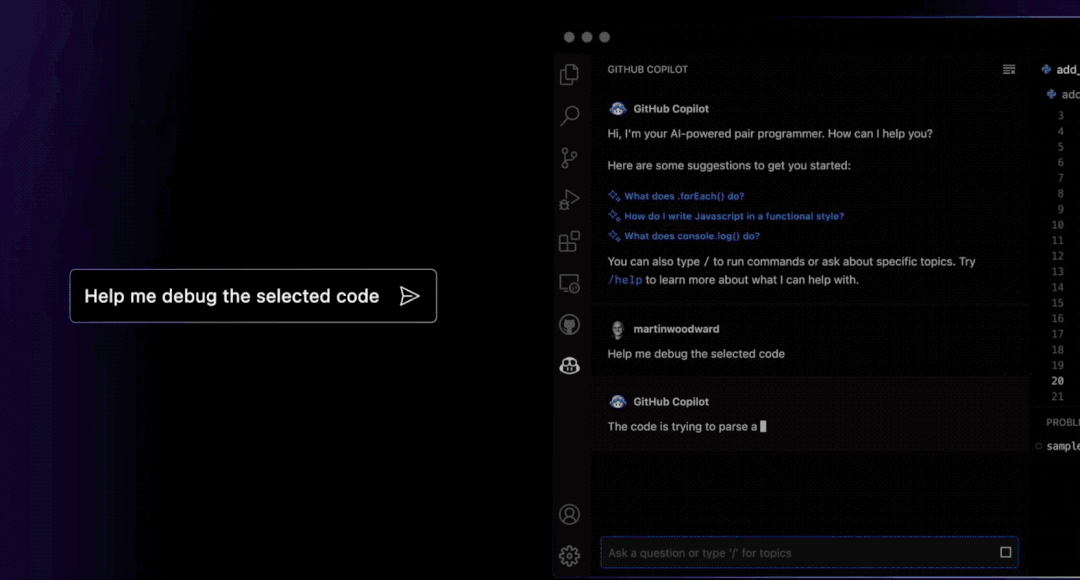Switch to the add_ editor tab
Screen dimensions: 1080x580
coord(1058,69)
